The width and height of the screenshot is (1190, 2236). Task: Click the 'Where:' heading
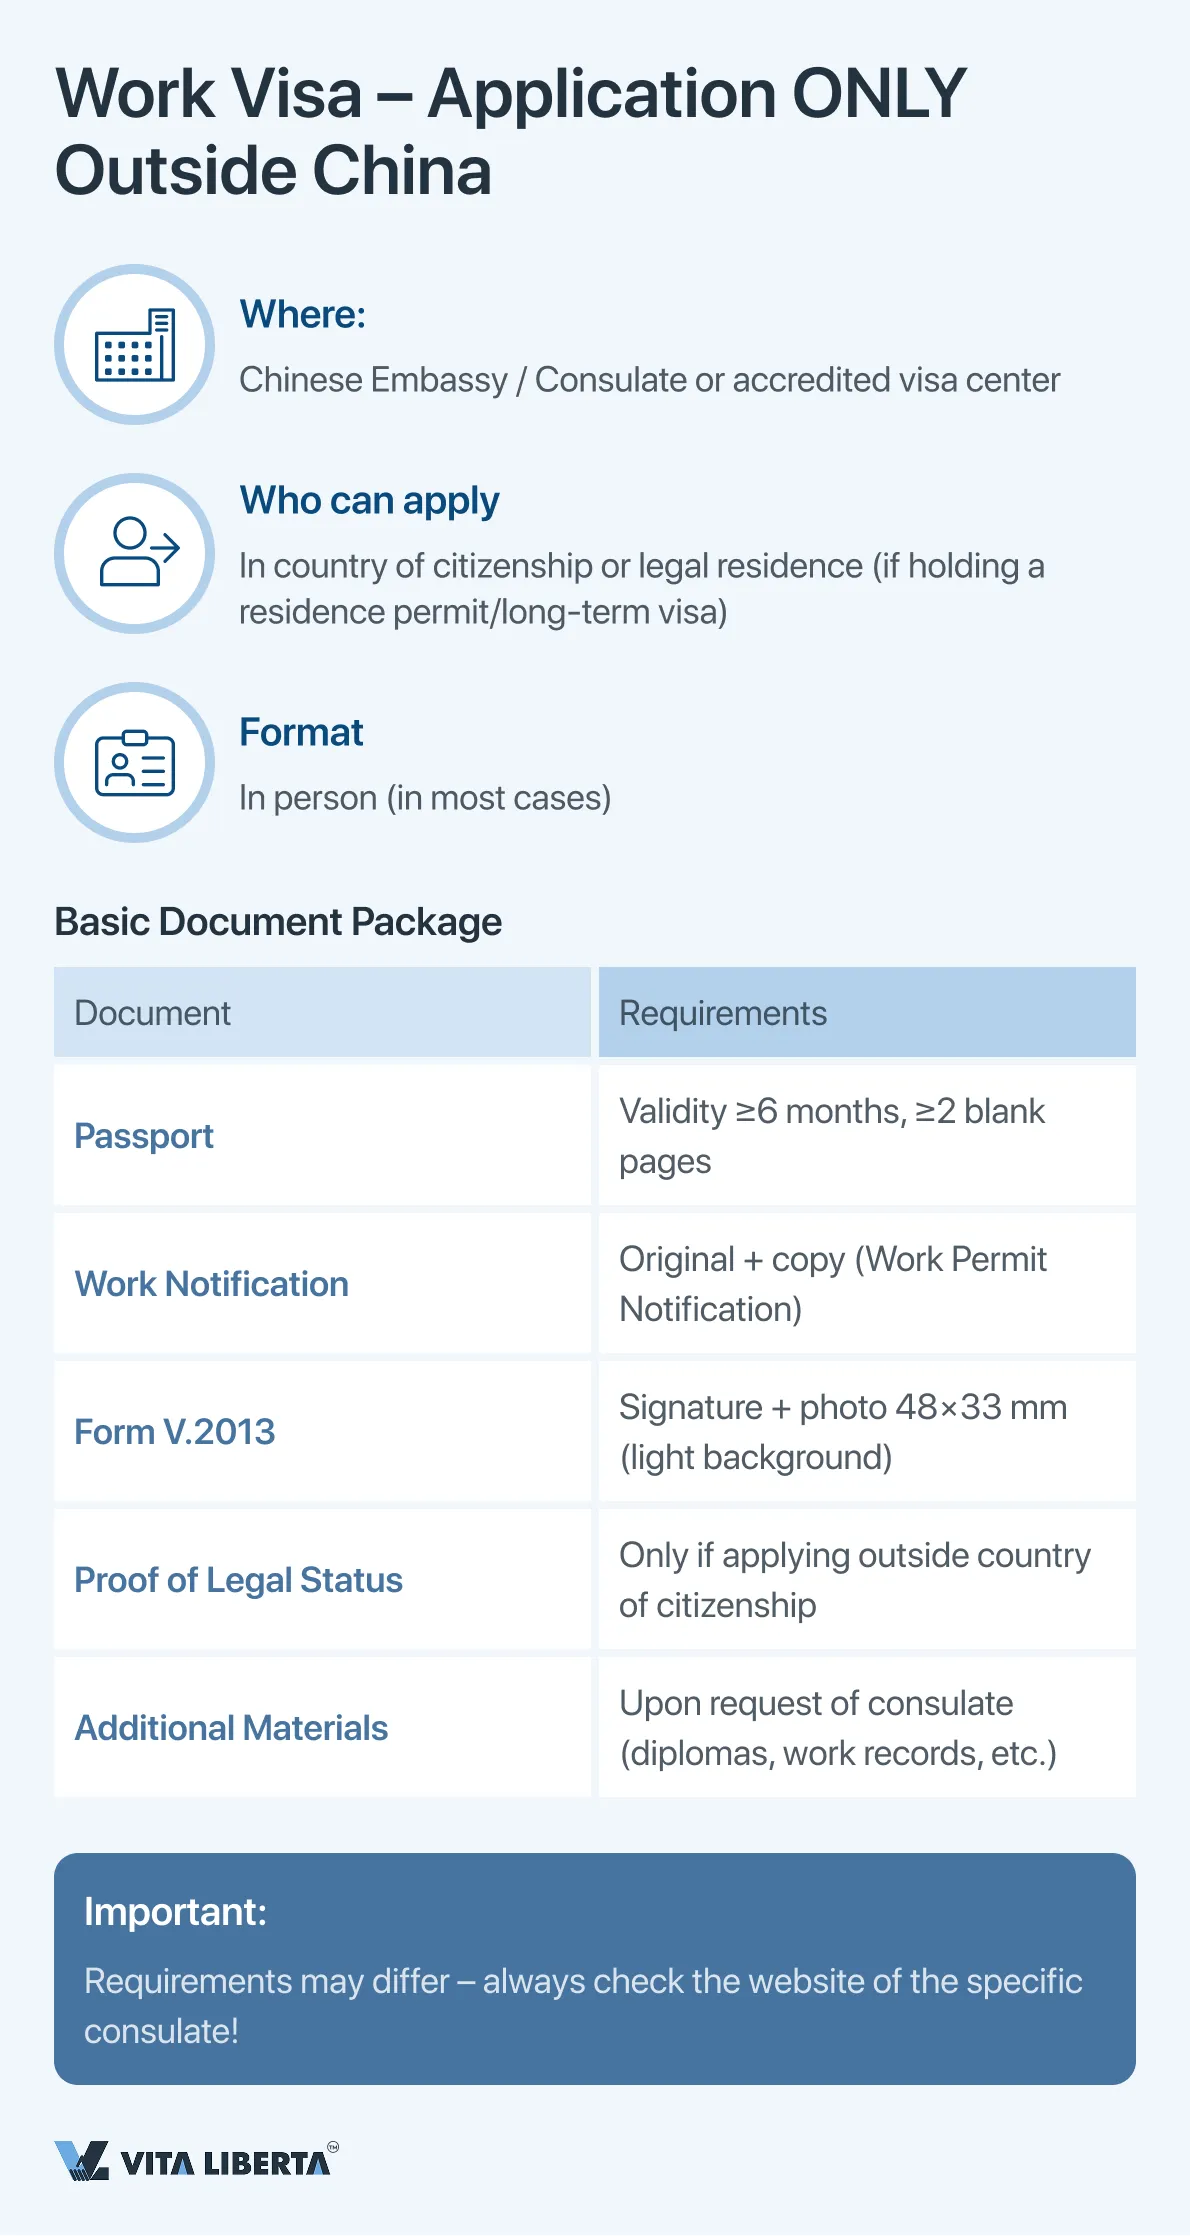click(302, 314)
